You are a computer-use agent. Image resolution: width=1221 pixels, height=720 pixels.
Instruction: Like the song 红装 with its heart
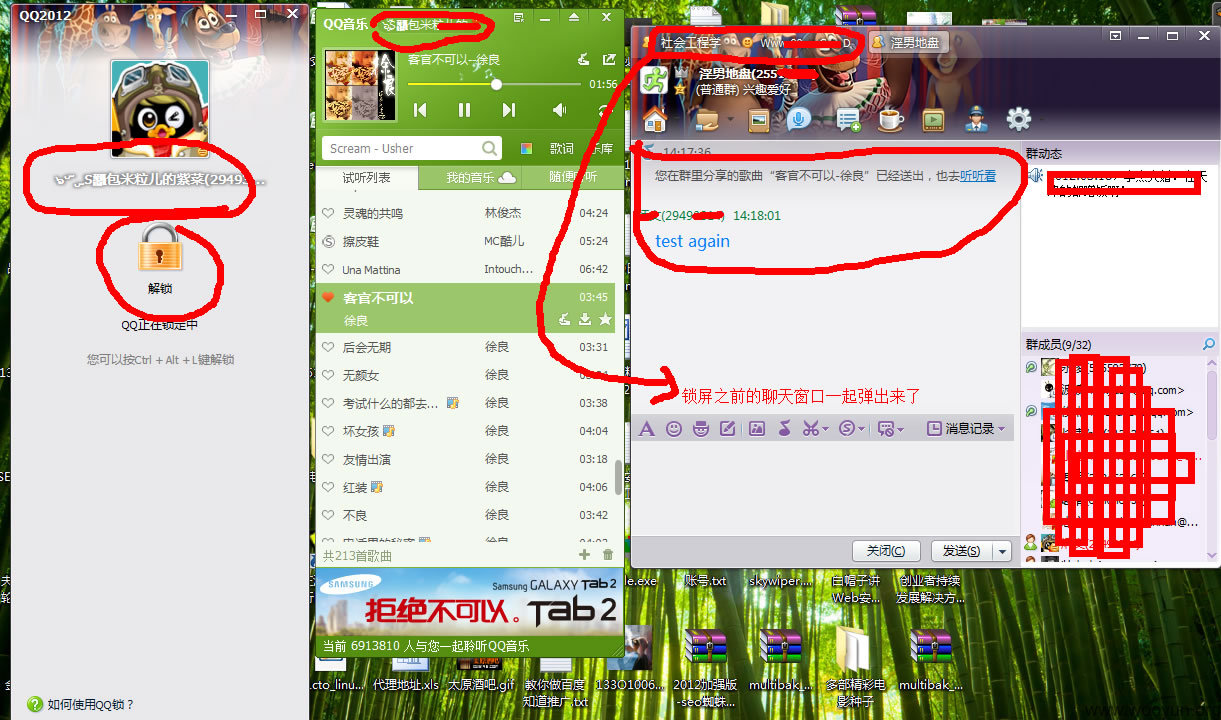tap(328, 487)
